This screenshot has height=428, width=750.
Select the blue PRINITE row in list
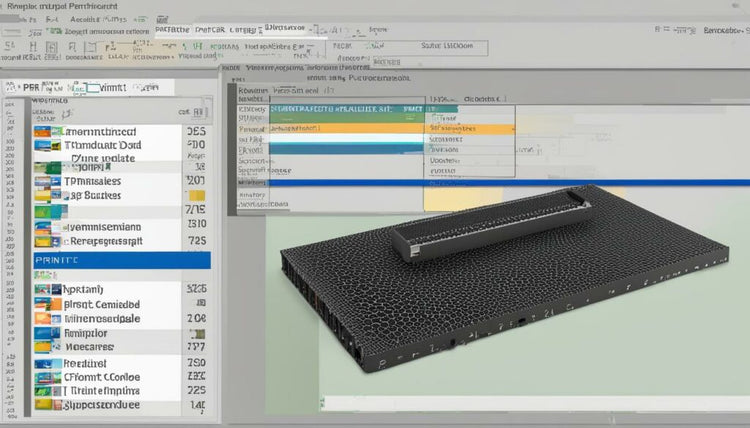click(122, 260)
